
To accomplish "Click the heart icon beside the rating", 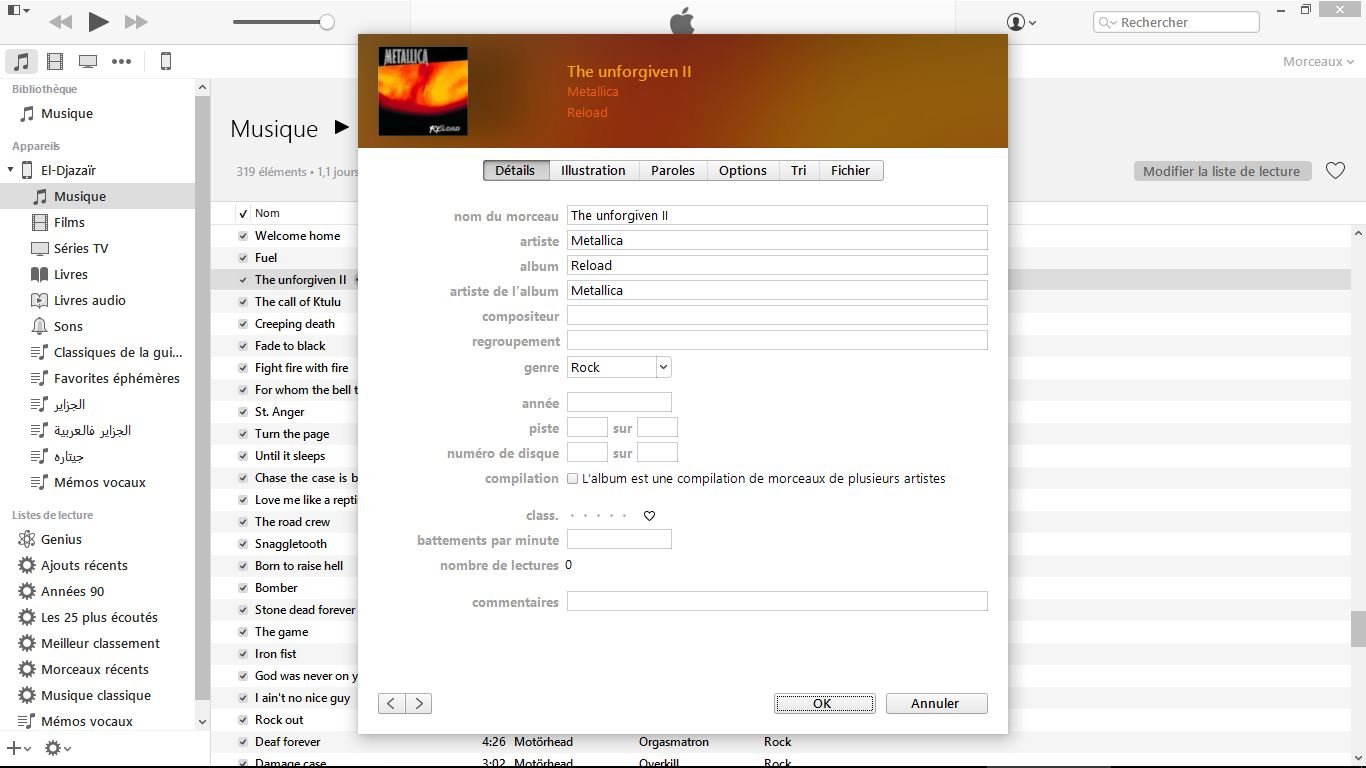I will point(649,516).
